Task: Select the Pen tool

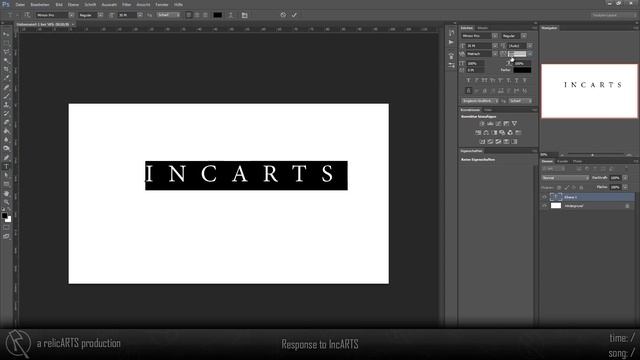Action: pyautogui.click(x=6, y=158)
